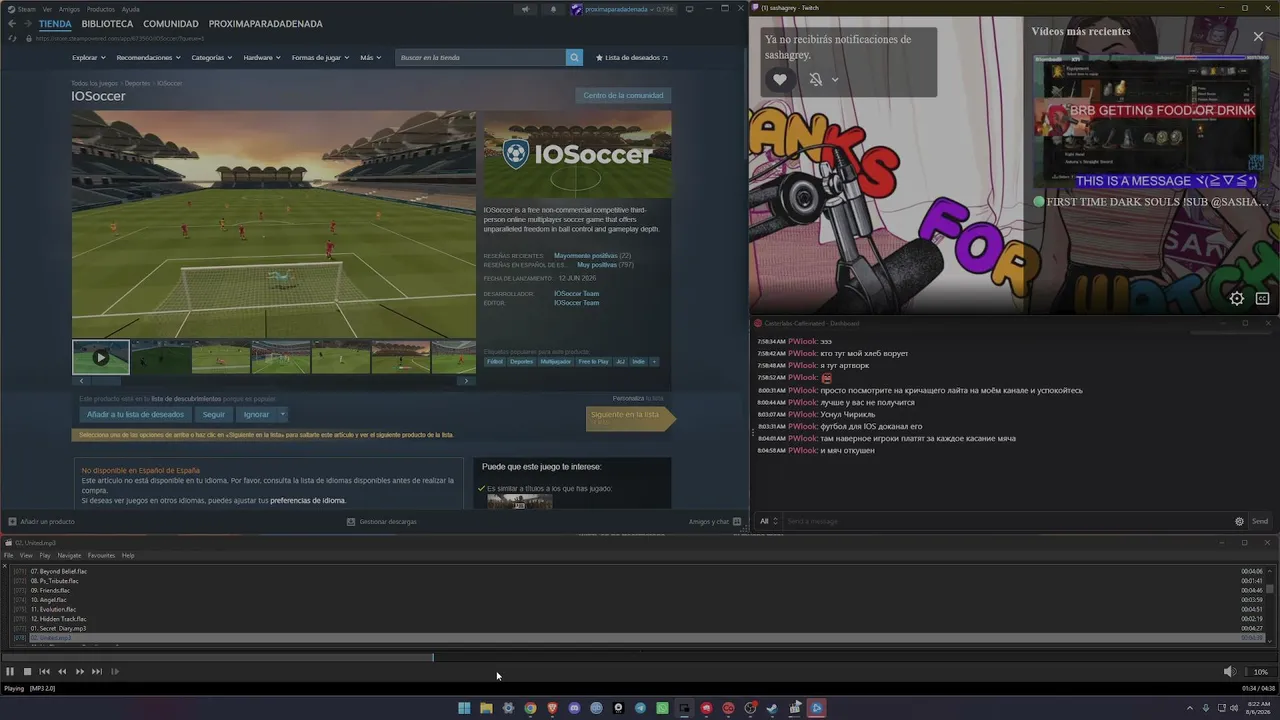Click the Send button in chat
Image resolution: width=1280 pixels, height=720 pixels.
tap(1260, 521)
